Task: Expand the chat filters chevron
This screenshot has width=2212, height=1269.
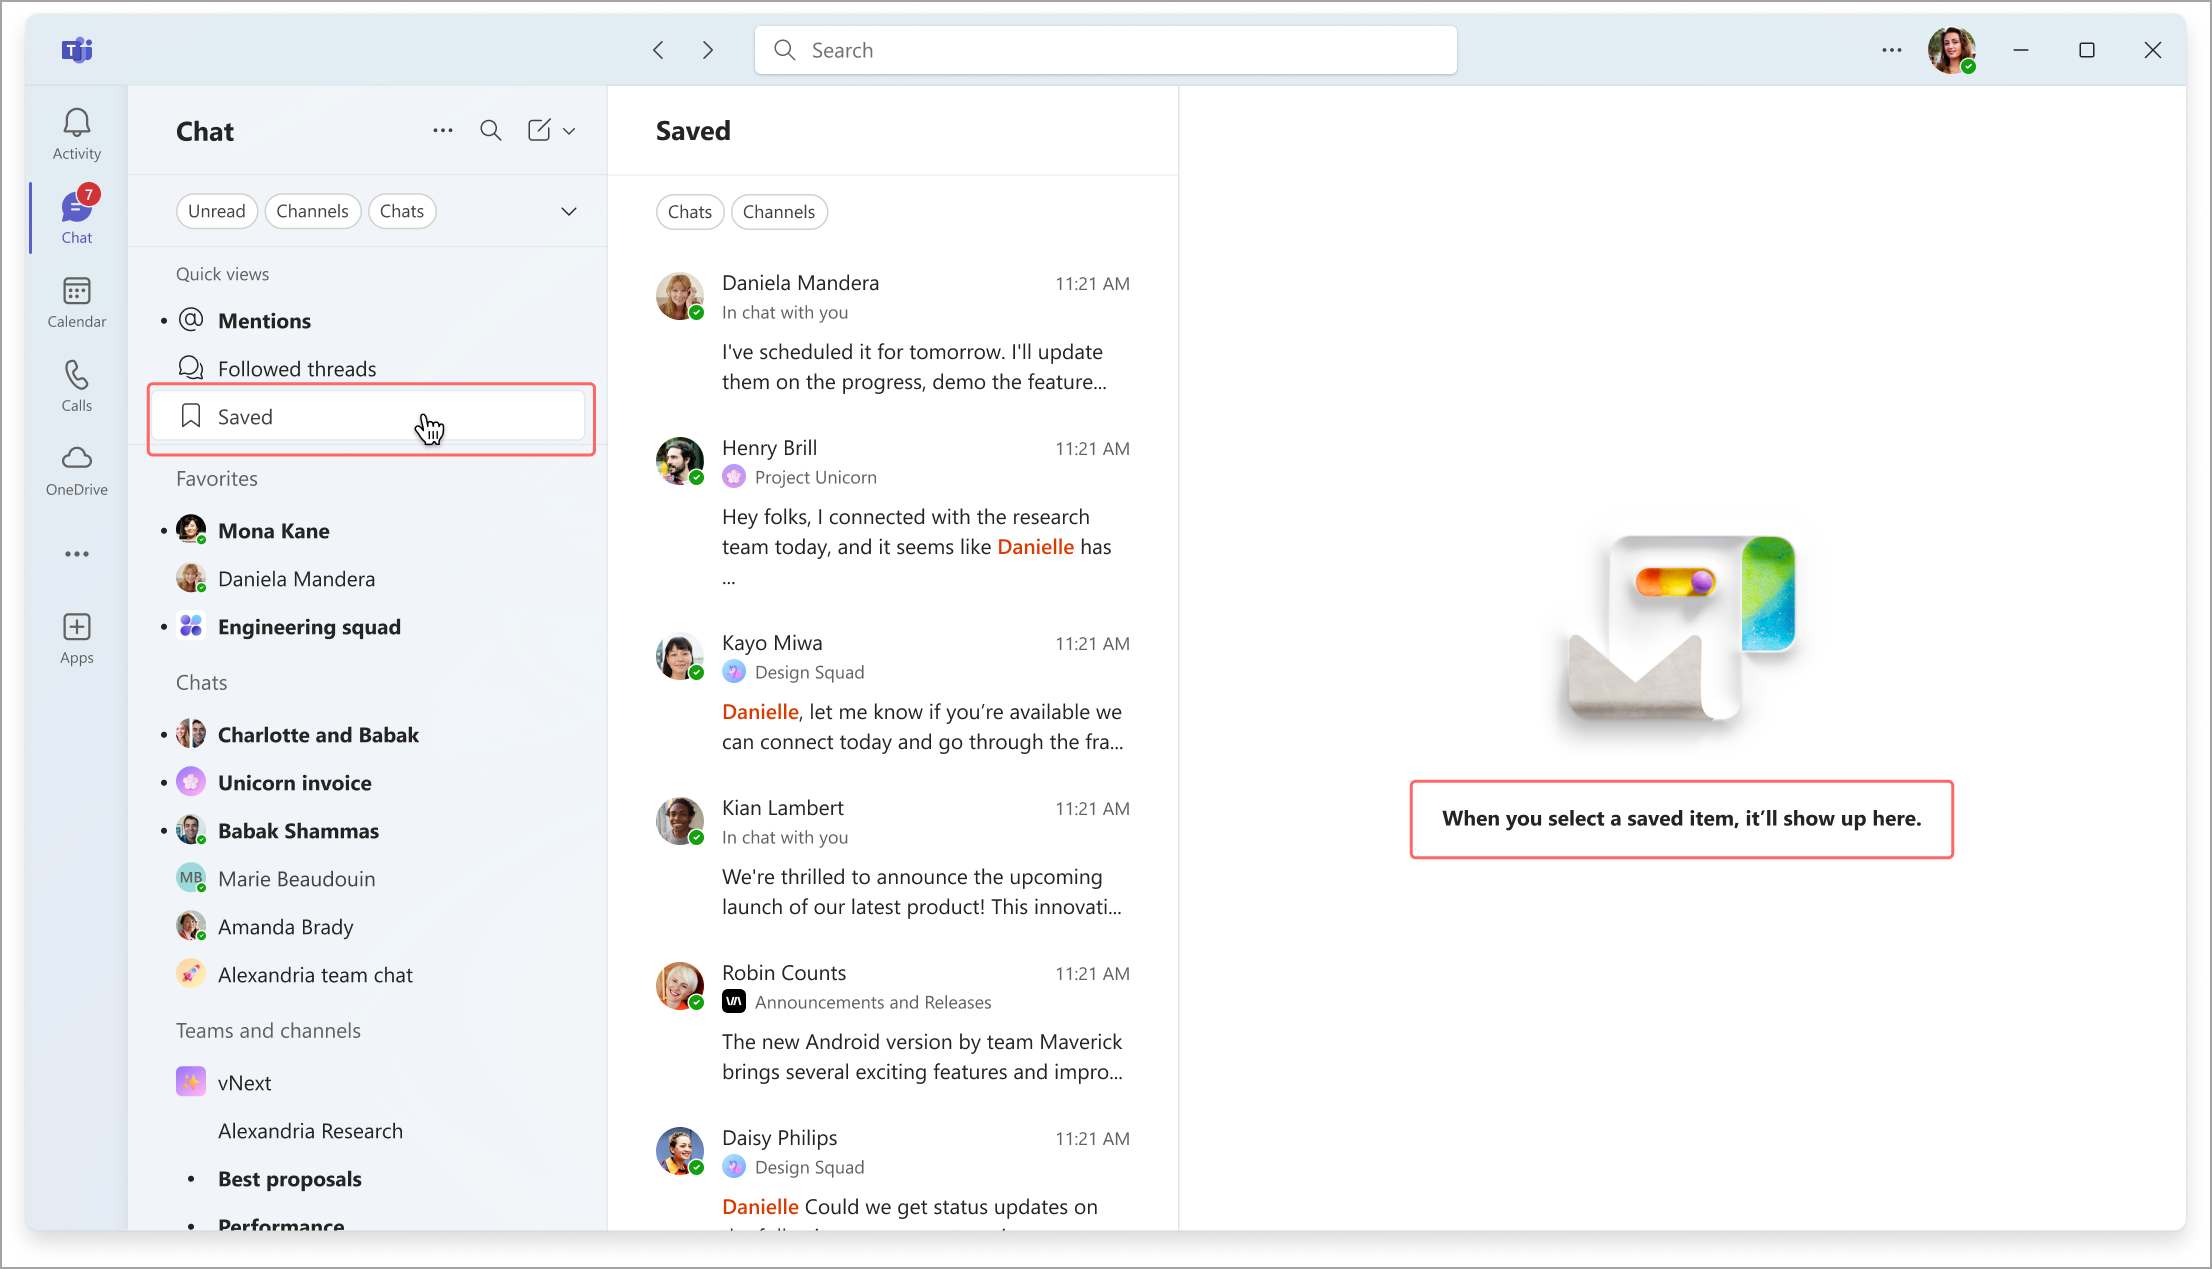Action: click(x=569, y=211)
